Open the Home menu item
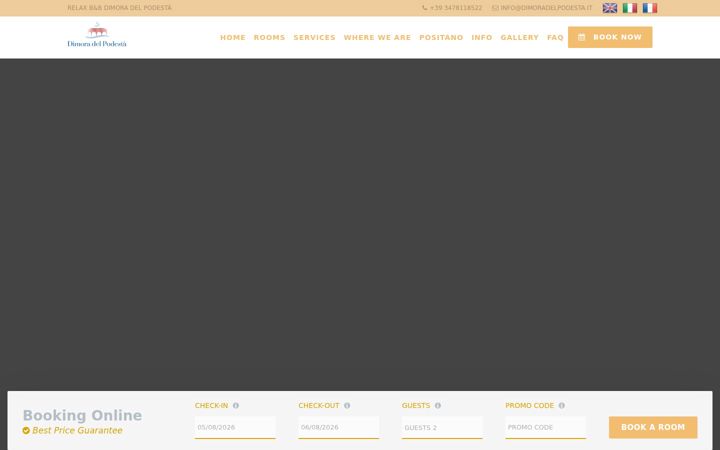720x450 pixels. tap(233, 37)
